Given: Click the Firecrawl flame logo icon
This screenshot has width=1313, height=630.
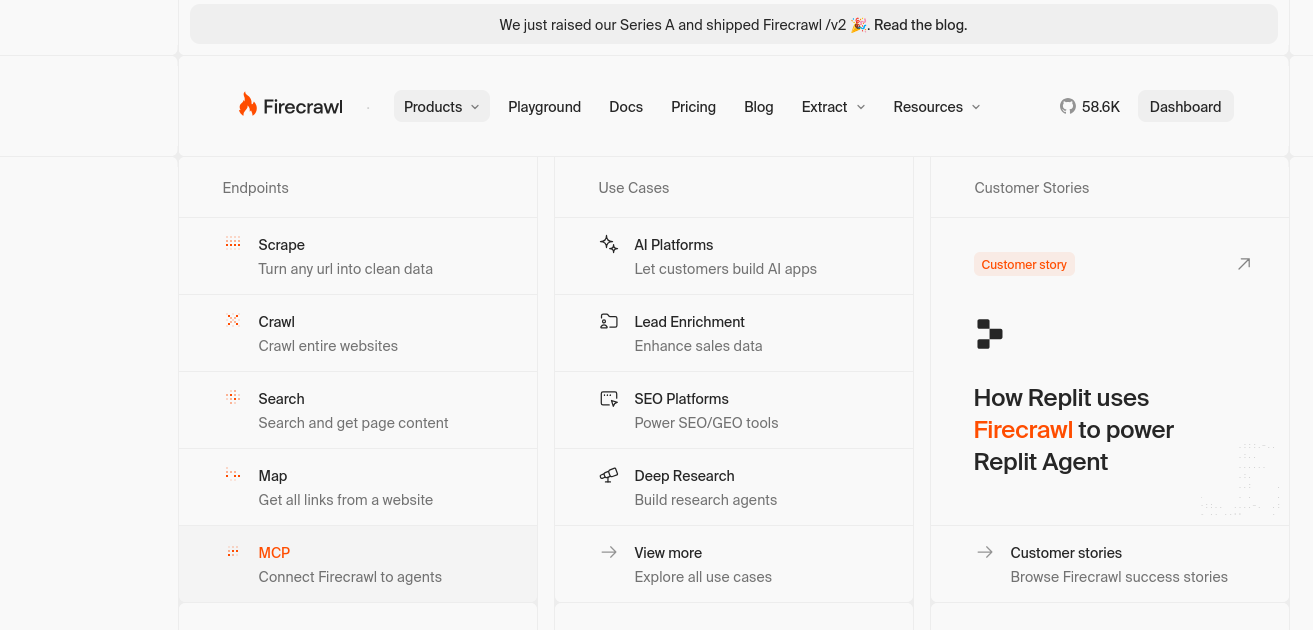Looking at the screenshot, I should click(247, 105).
